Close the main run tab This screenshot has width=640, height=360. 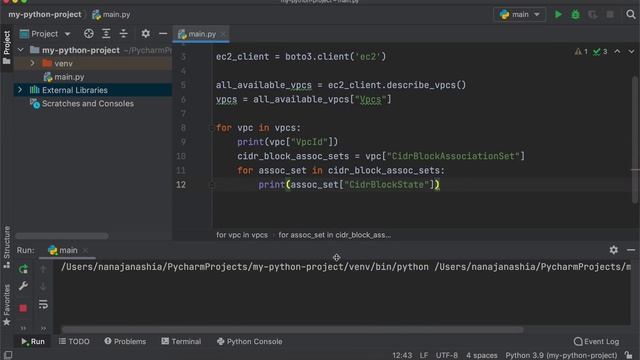click(85, 250)
